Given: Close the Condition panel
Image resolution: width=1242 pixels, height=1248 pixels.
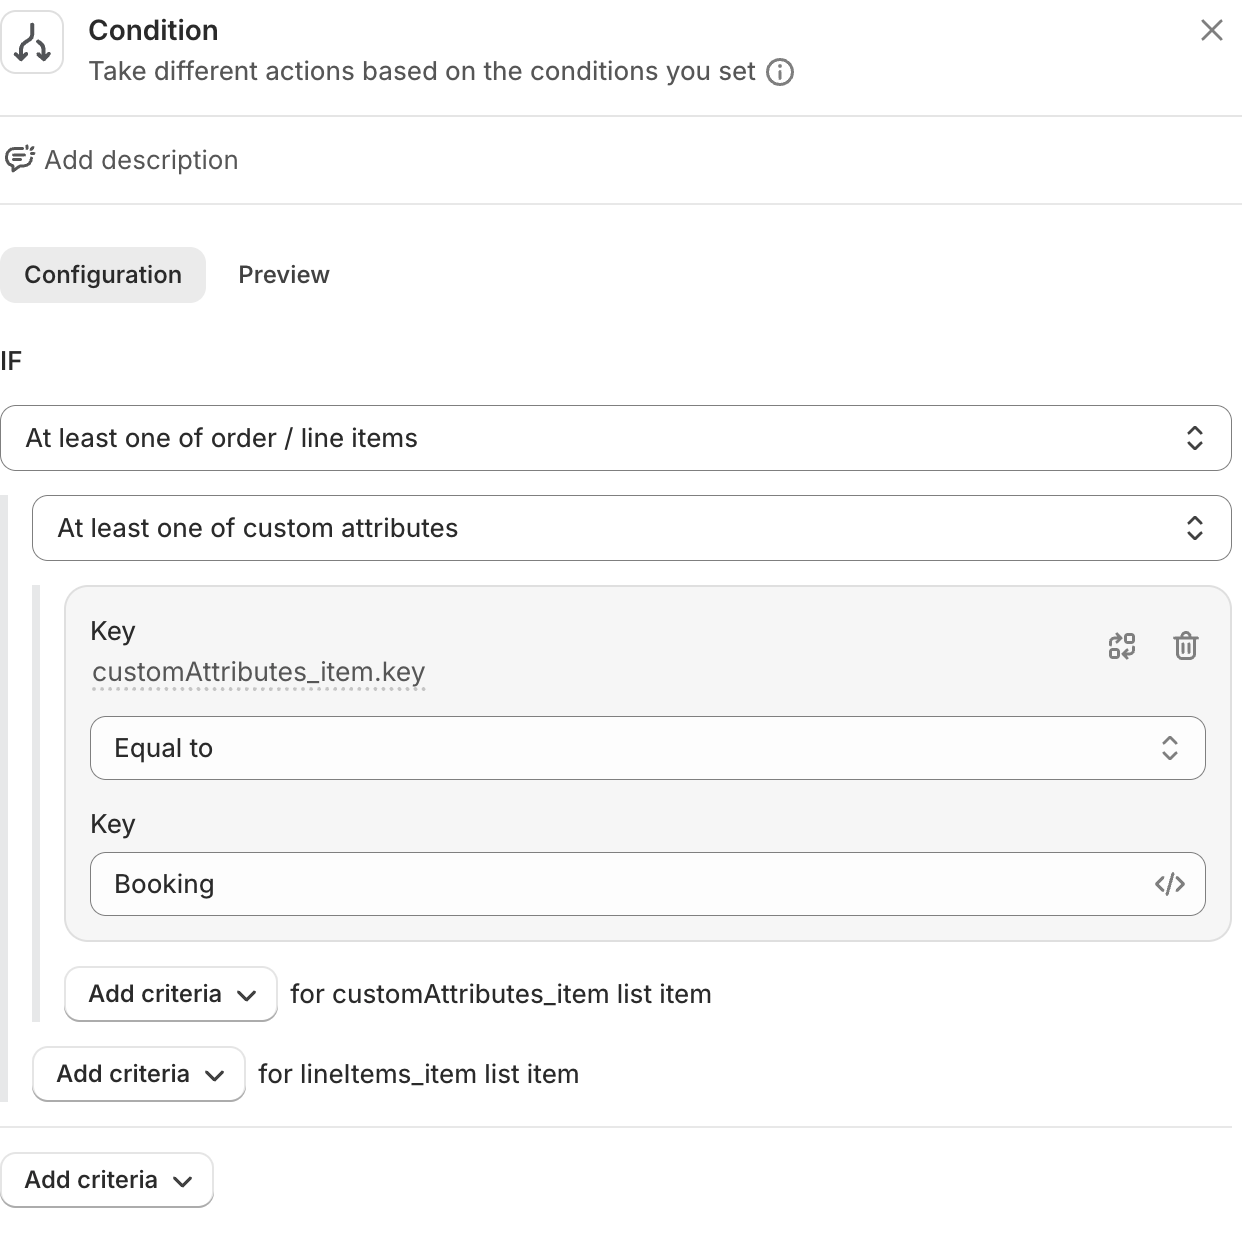Looking at the screenshot, I should point(1212,31).
